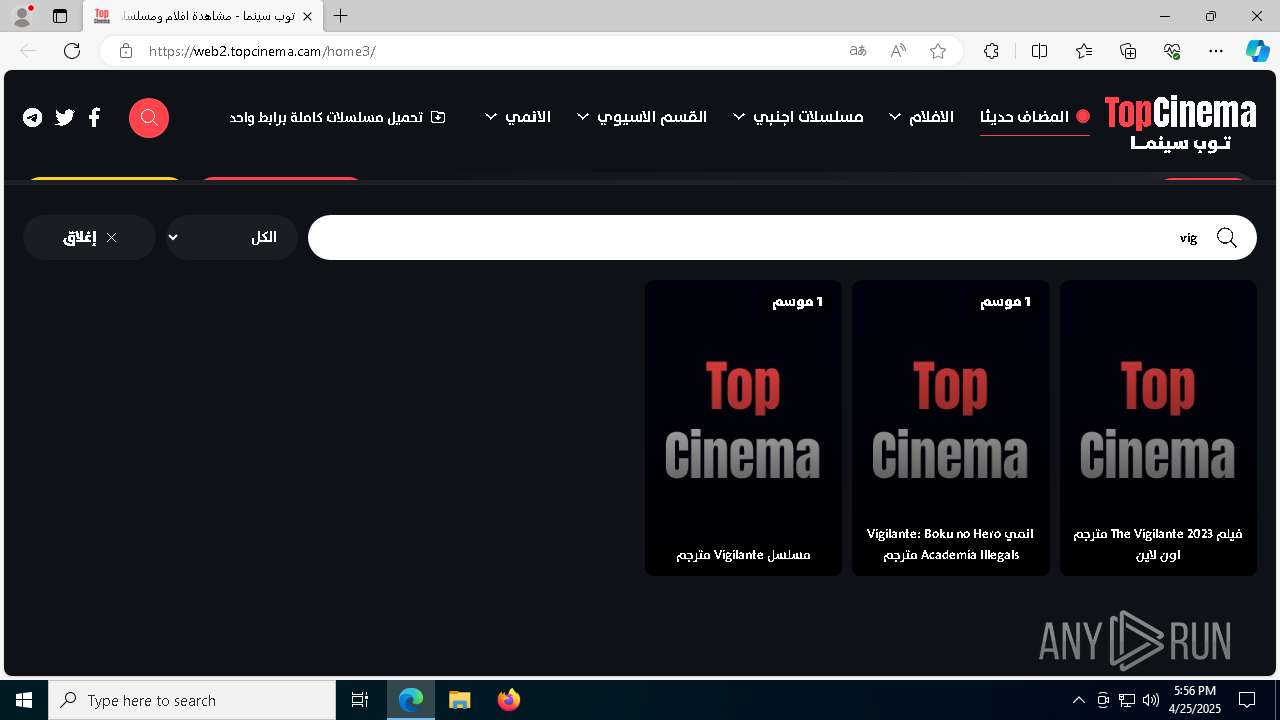Open File Explorer from taskbar

pyautogui.click(x=459, y=700)
